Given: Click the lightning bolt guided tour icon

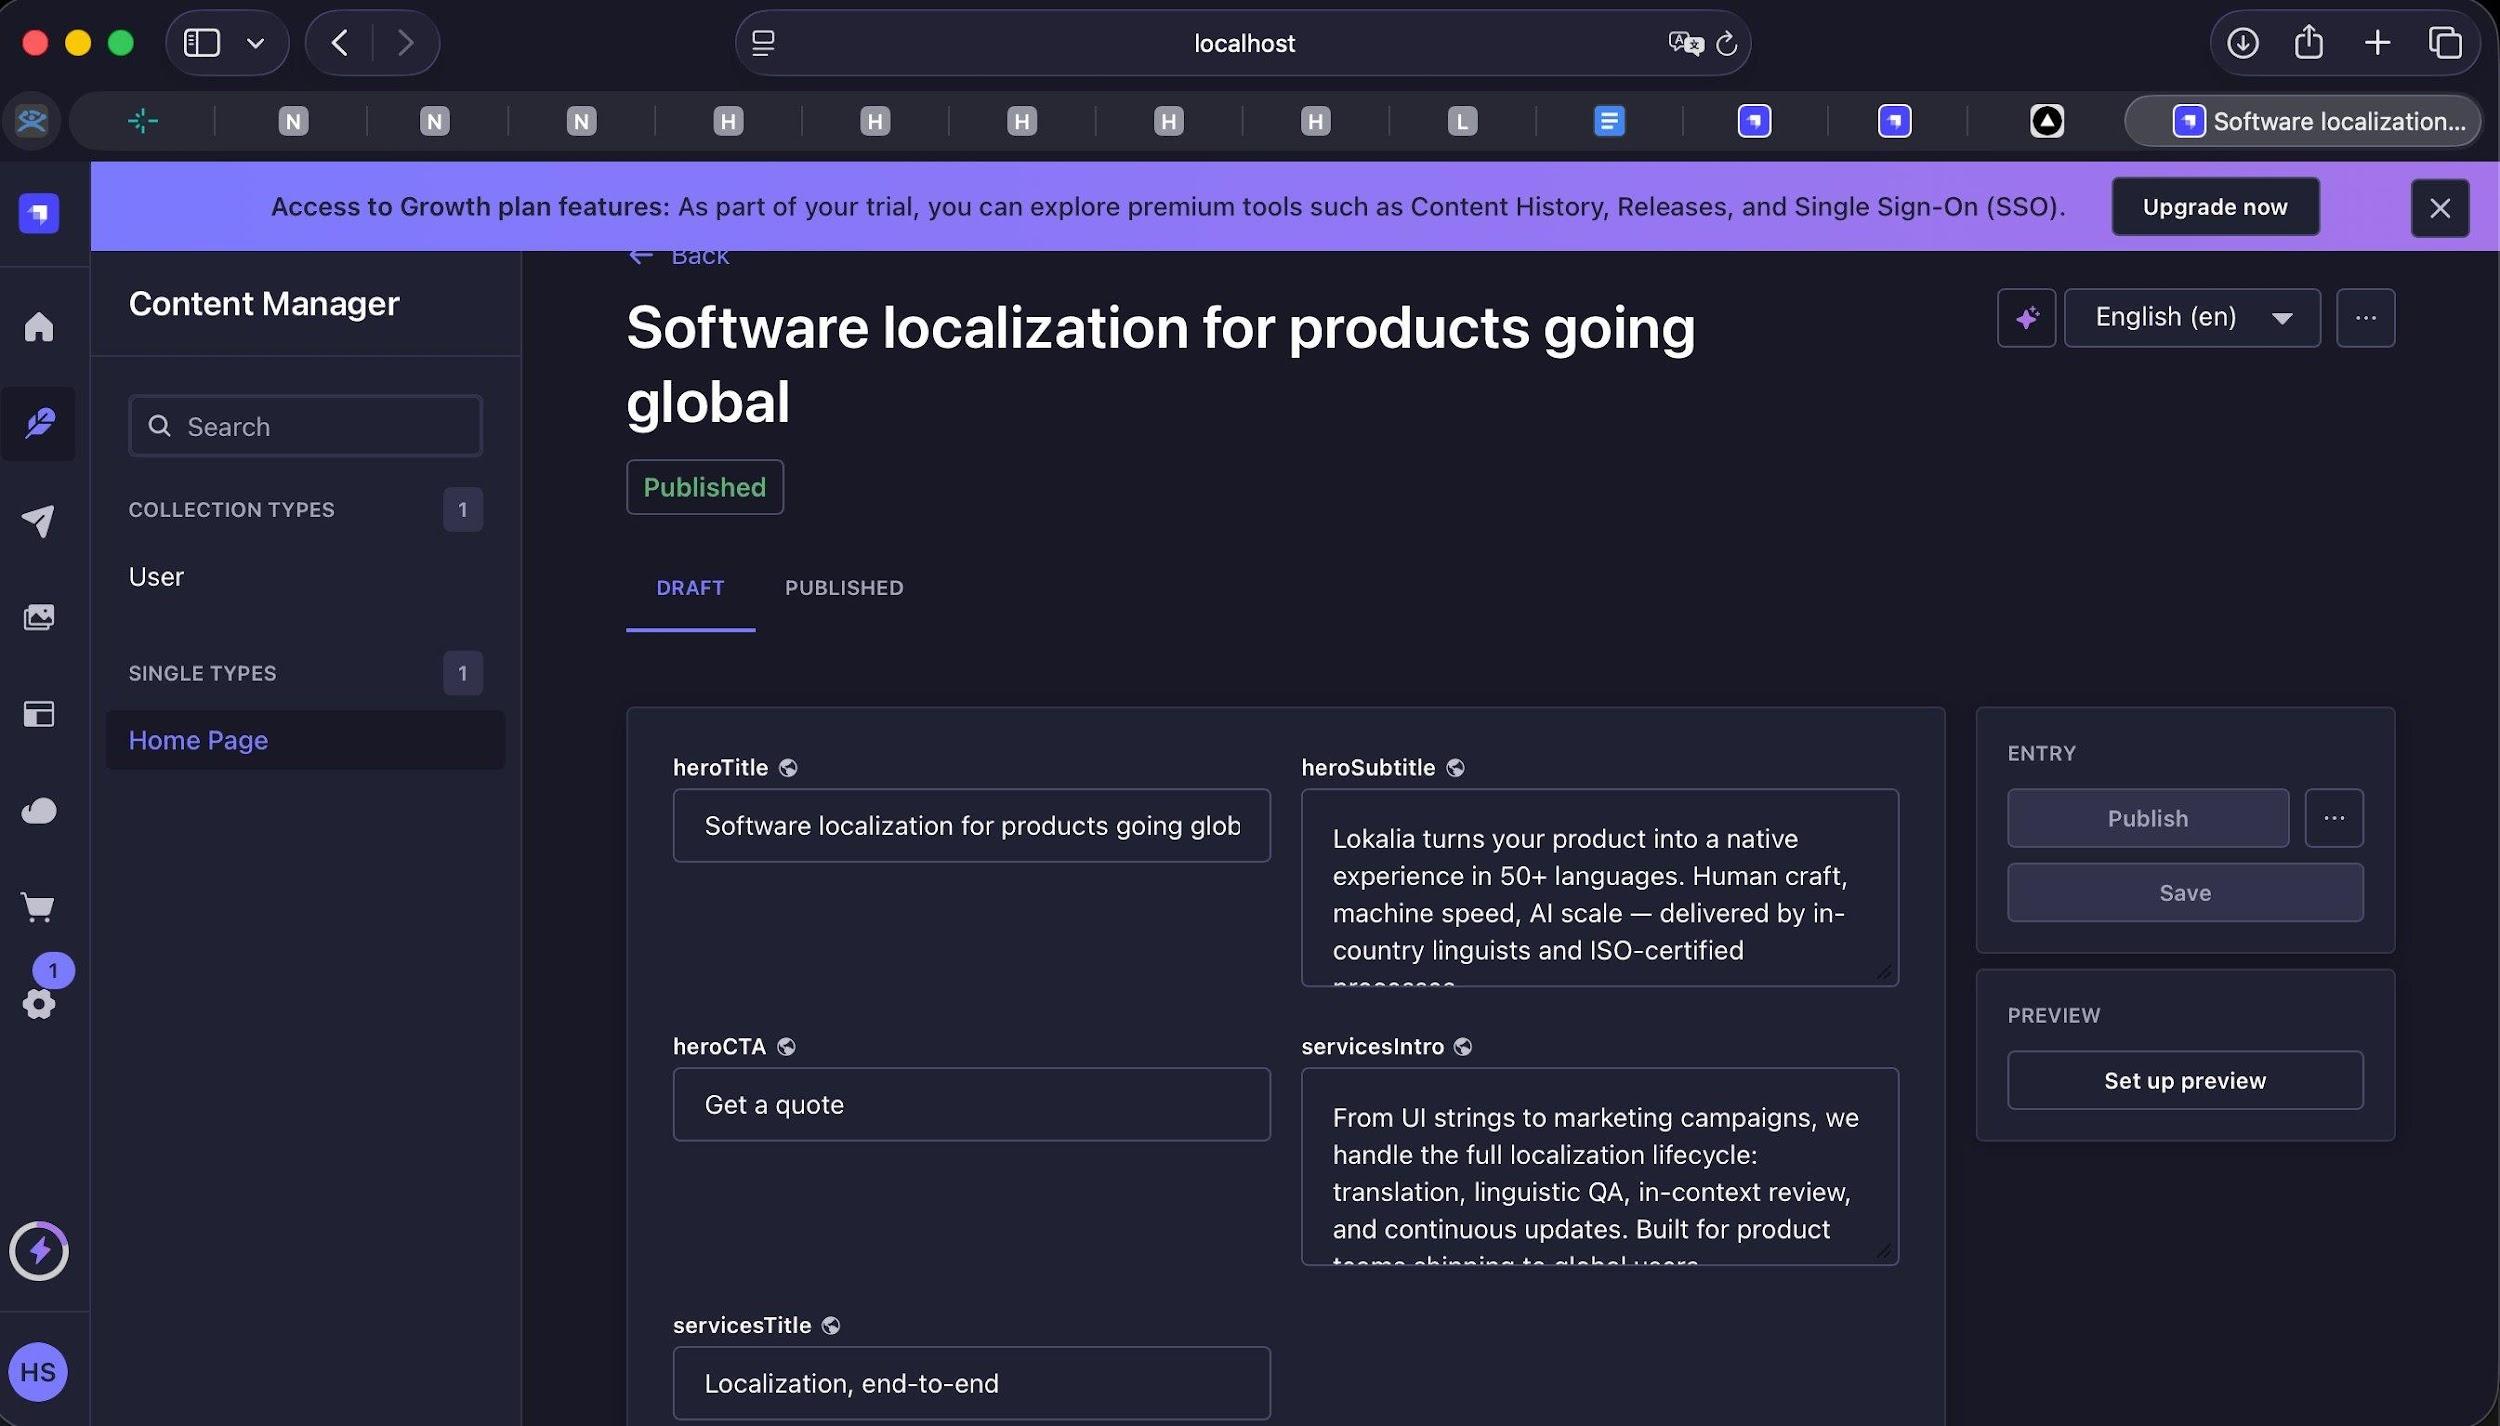Looking at the screenshot, I should click(x=38, y=1250).
